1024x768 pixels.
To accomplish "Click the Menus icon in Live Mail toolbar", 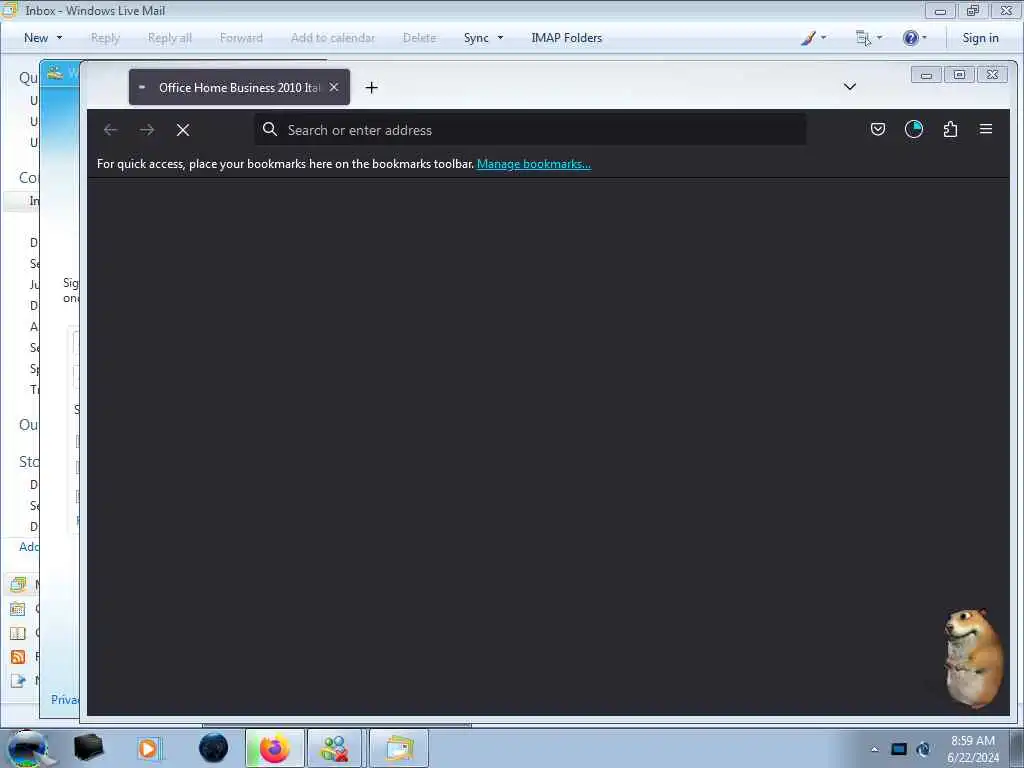I will click(863, 38).
